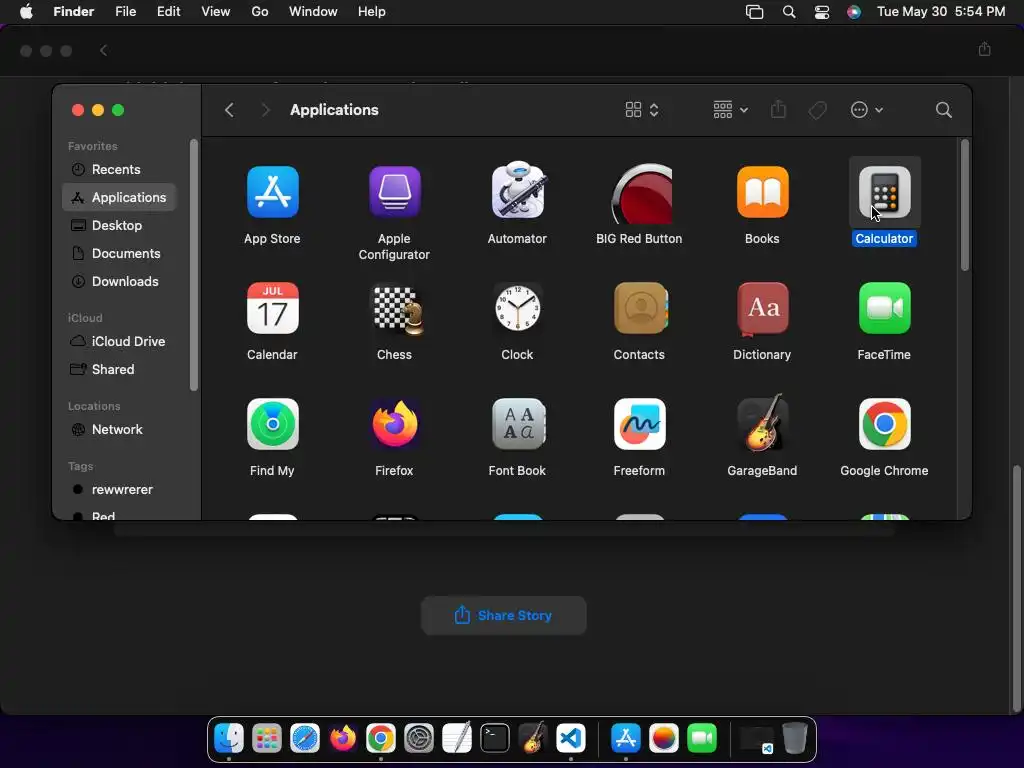Open the Go menu

(260, 12)
